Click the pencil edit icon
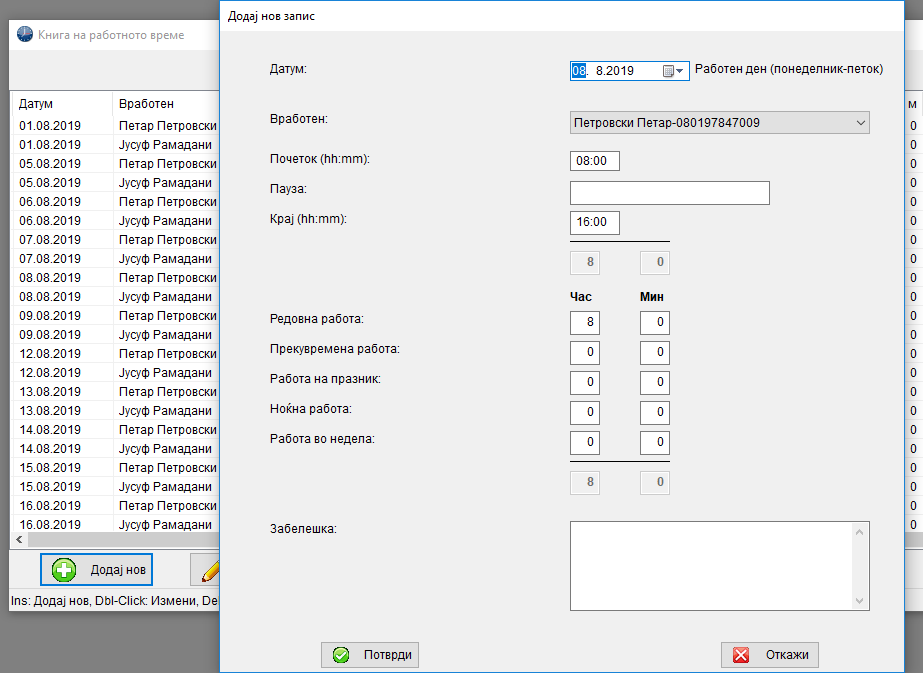 coord(210,571)
